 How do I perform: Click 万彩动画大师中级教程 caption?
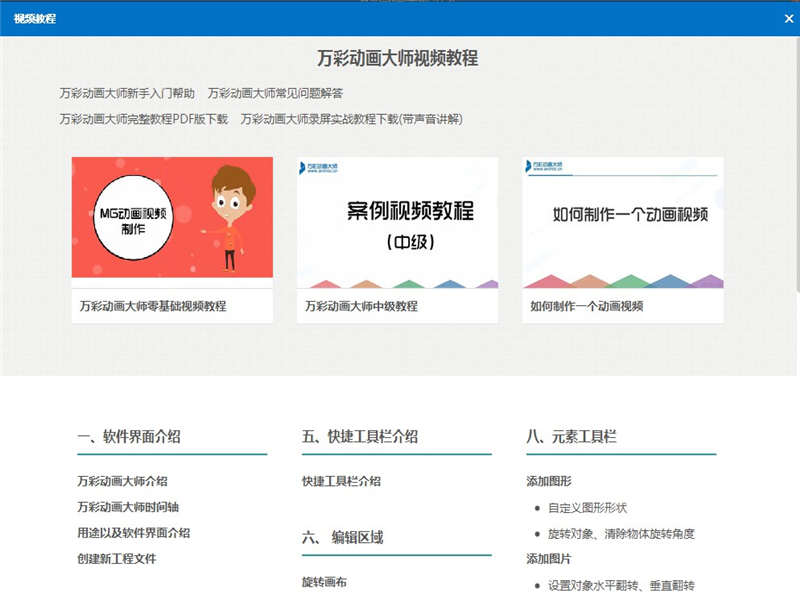point(361,306)
